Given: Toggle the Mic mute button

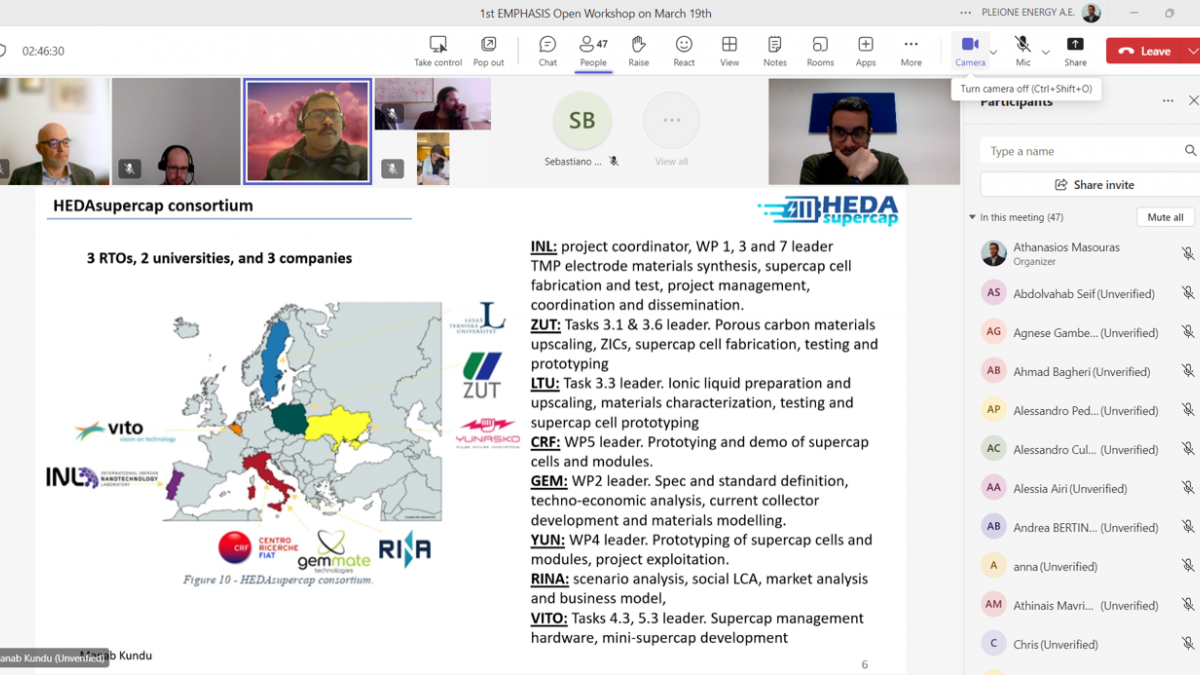Looking at the screenshot, I should click(x=1022, y=50).
